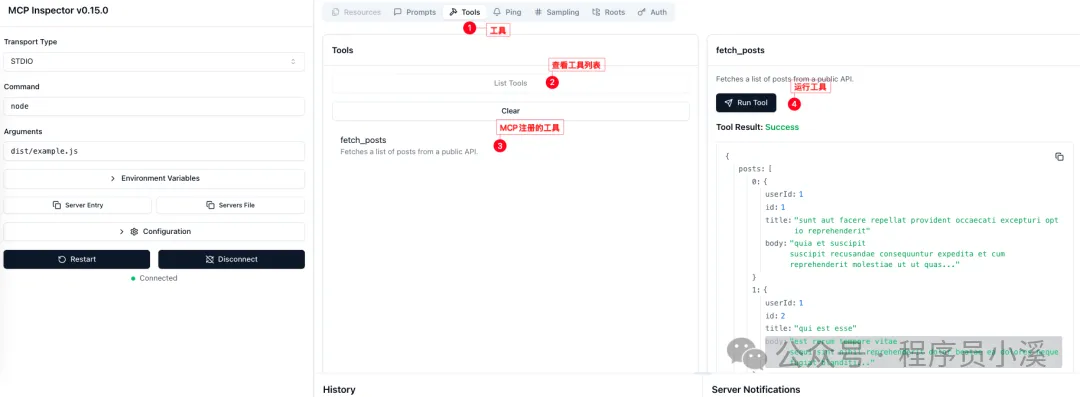Disconnect from the MCP server
The height and width of the screenshot is (397, 1080).
coord(231,259)
